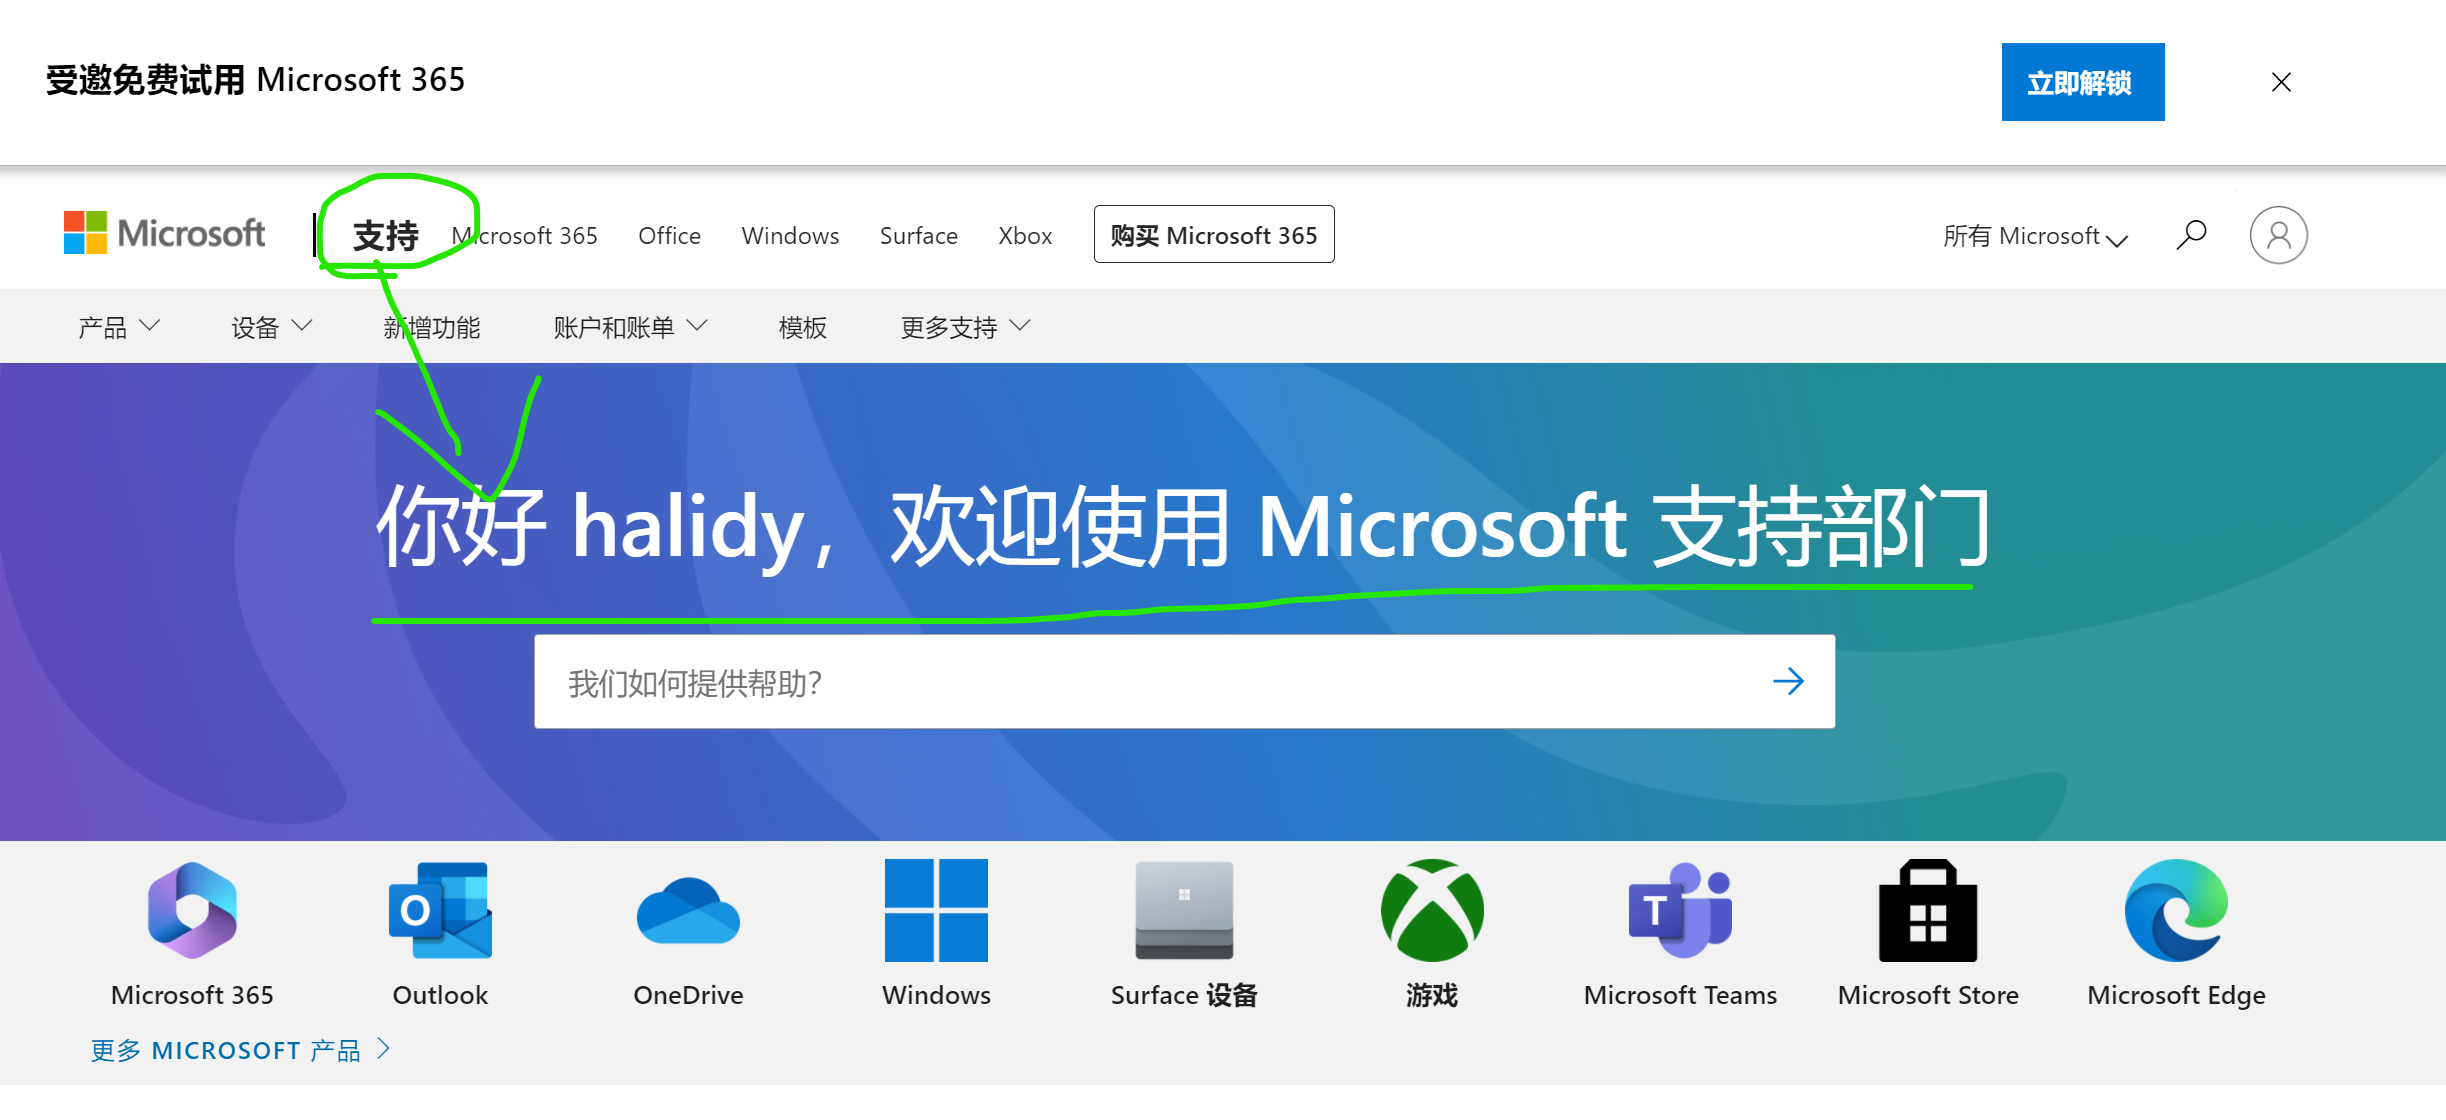Open the Windows logo tile
Image resolution: width=2446 pixels, height=1120 pixels.
(936, 910)
